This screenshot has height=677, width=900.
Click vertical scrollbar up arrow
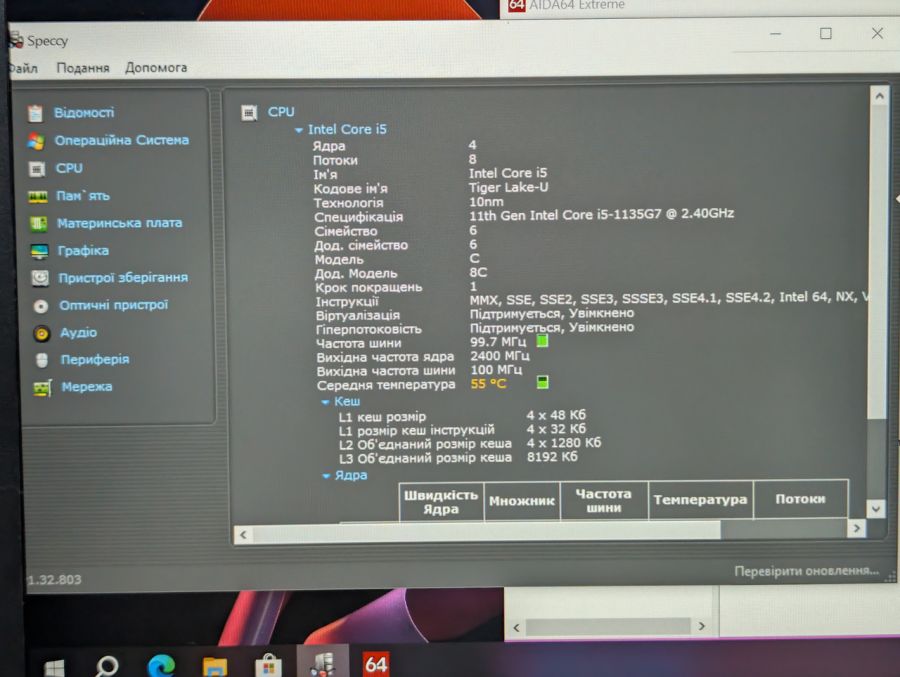coord(879,96)
